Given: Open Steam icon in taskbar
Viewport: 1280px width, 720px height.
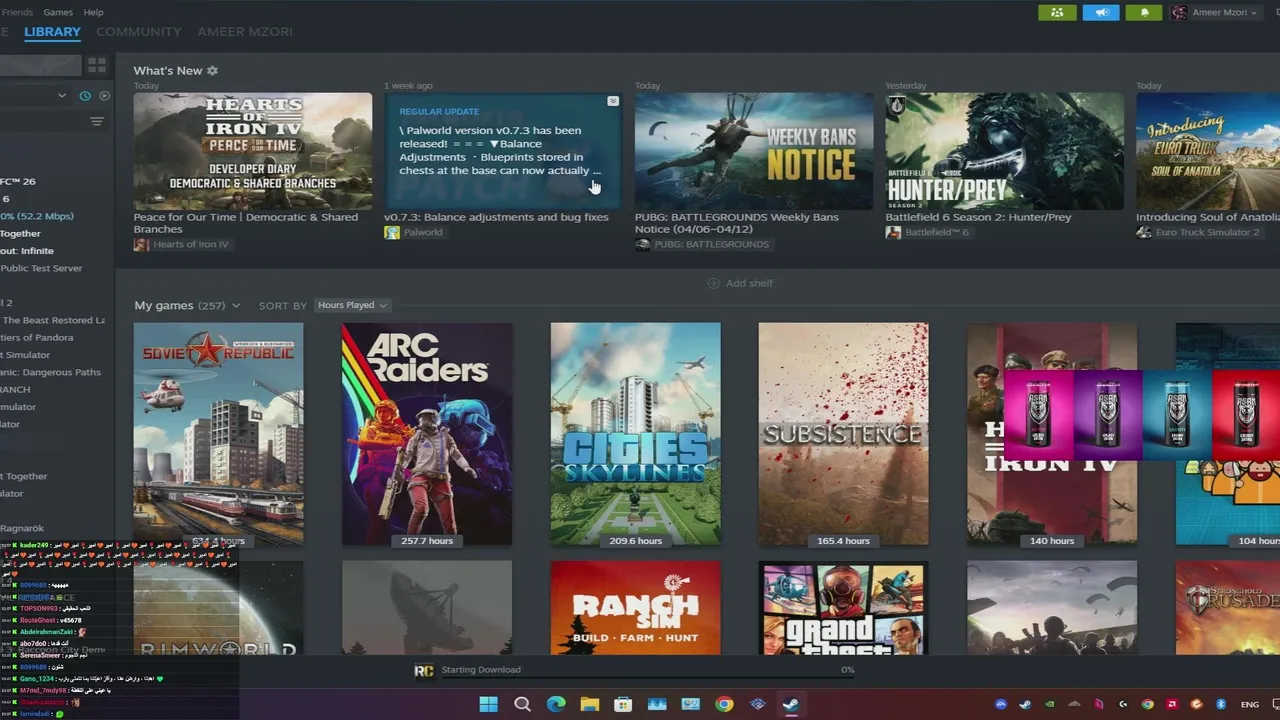Looking at the screenshot, I should point(791,704).
